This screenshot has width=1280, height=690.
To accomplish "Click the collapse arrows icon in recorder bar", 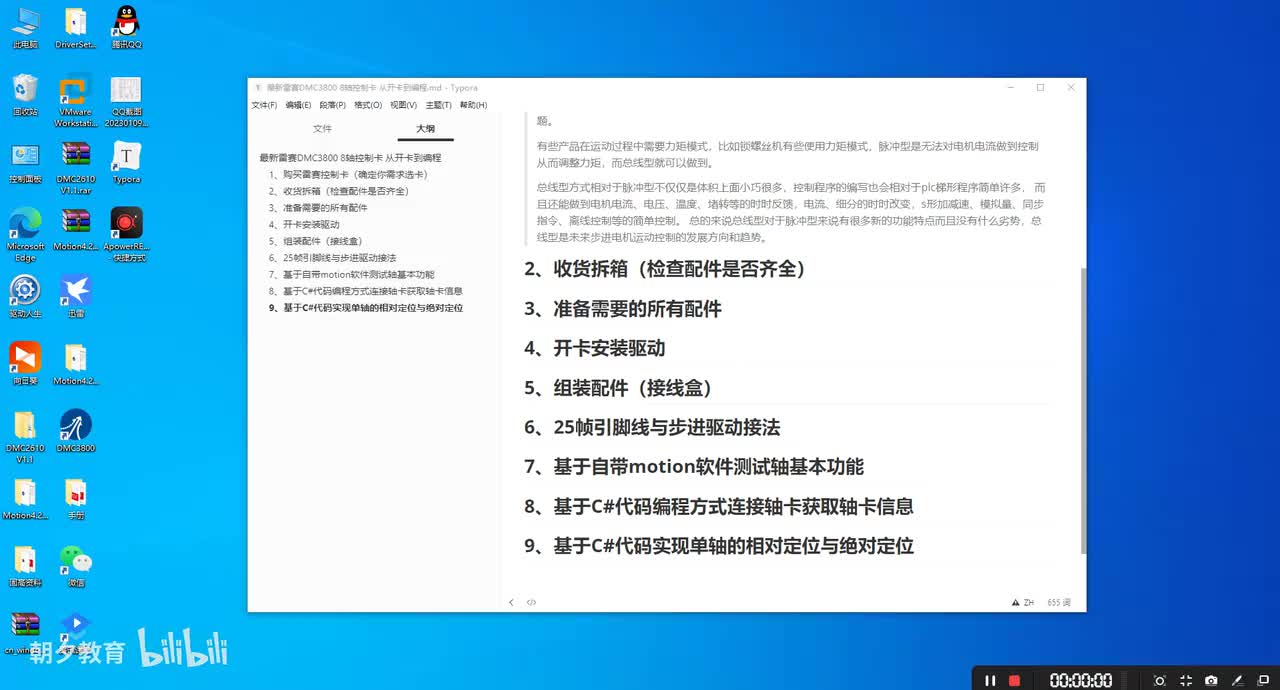I will tap(1185, 680).
